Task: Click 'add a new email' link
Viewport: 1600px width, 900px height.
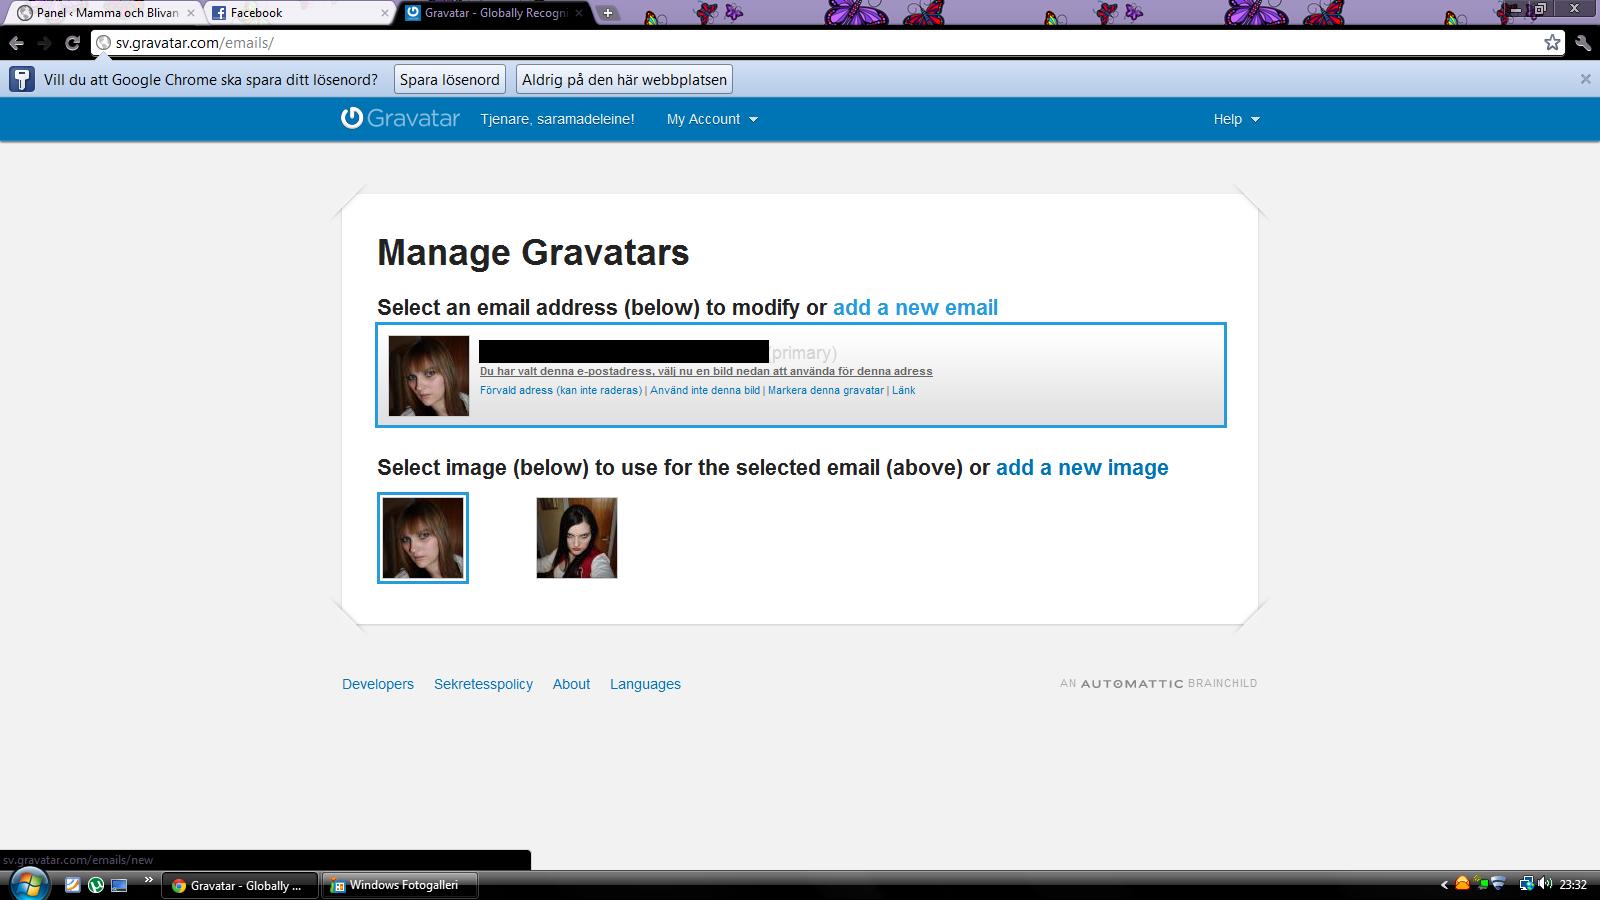Action: (915, 308)
